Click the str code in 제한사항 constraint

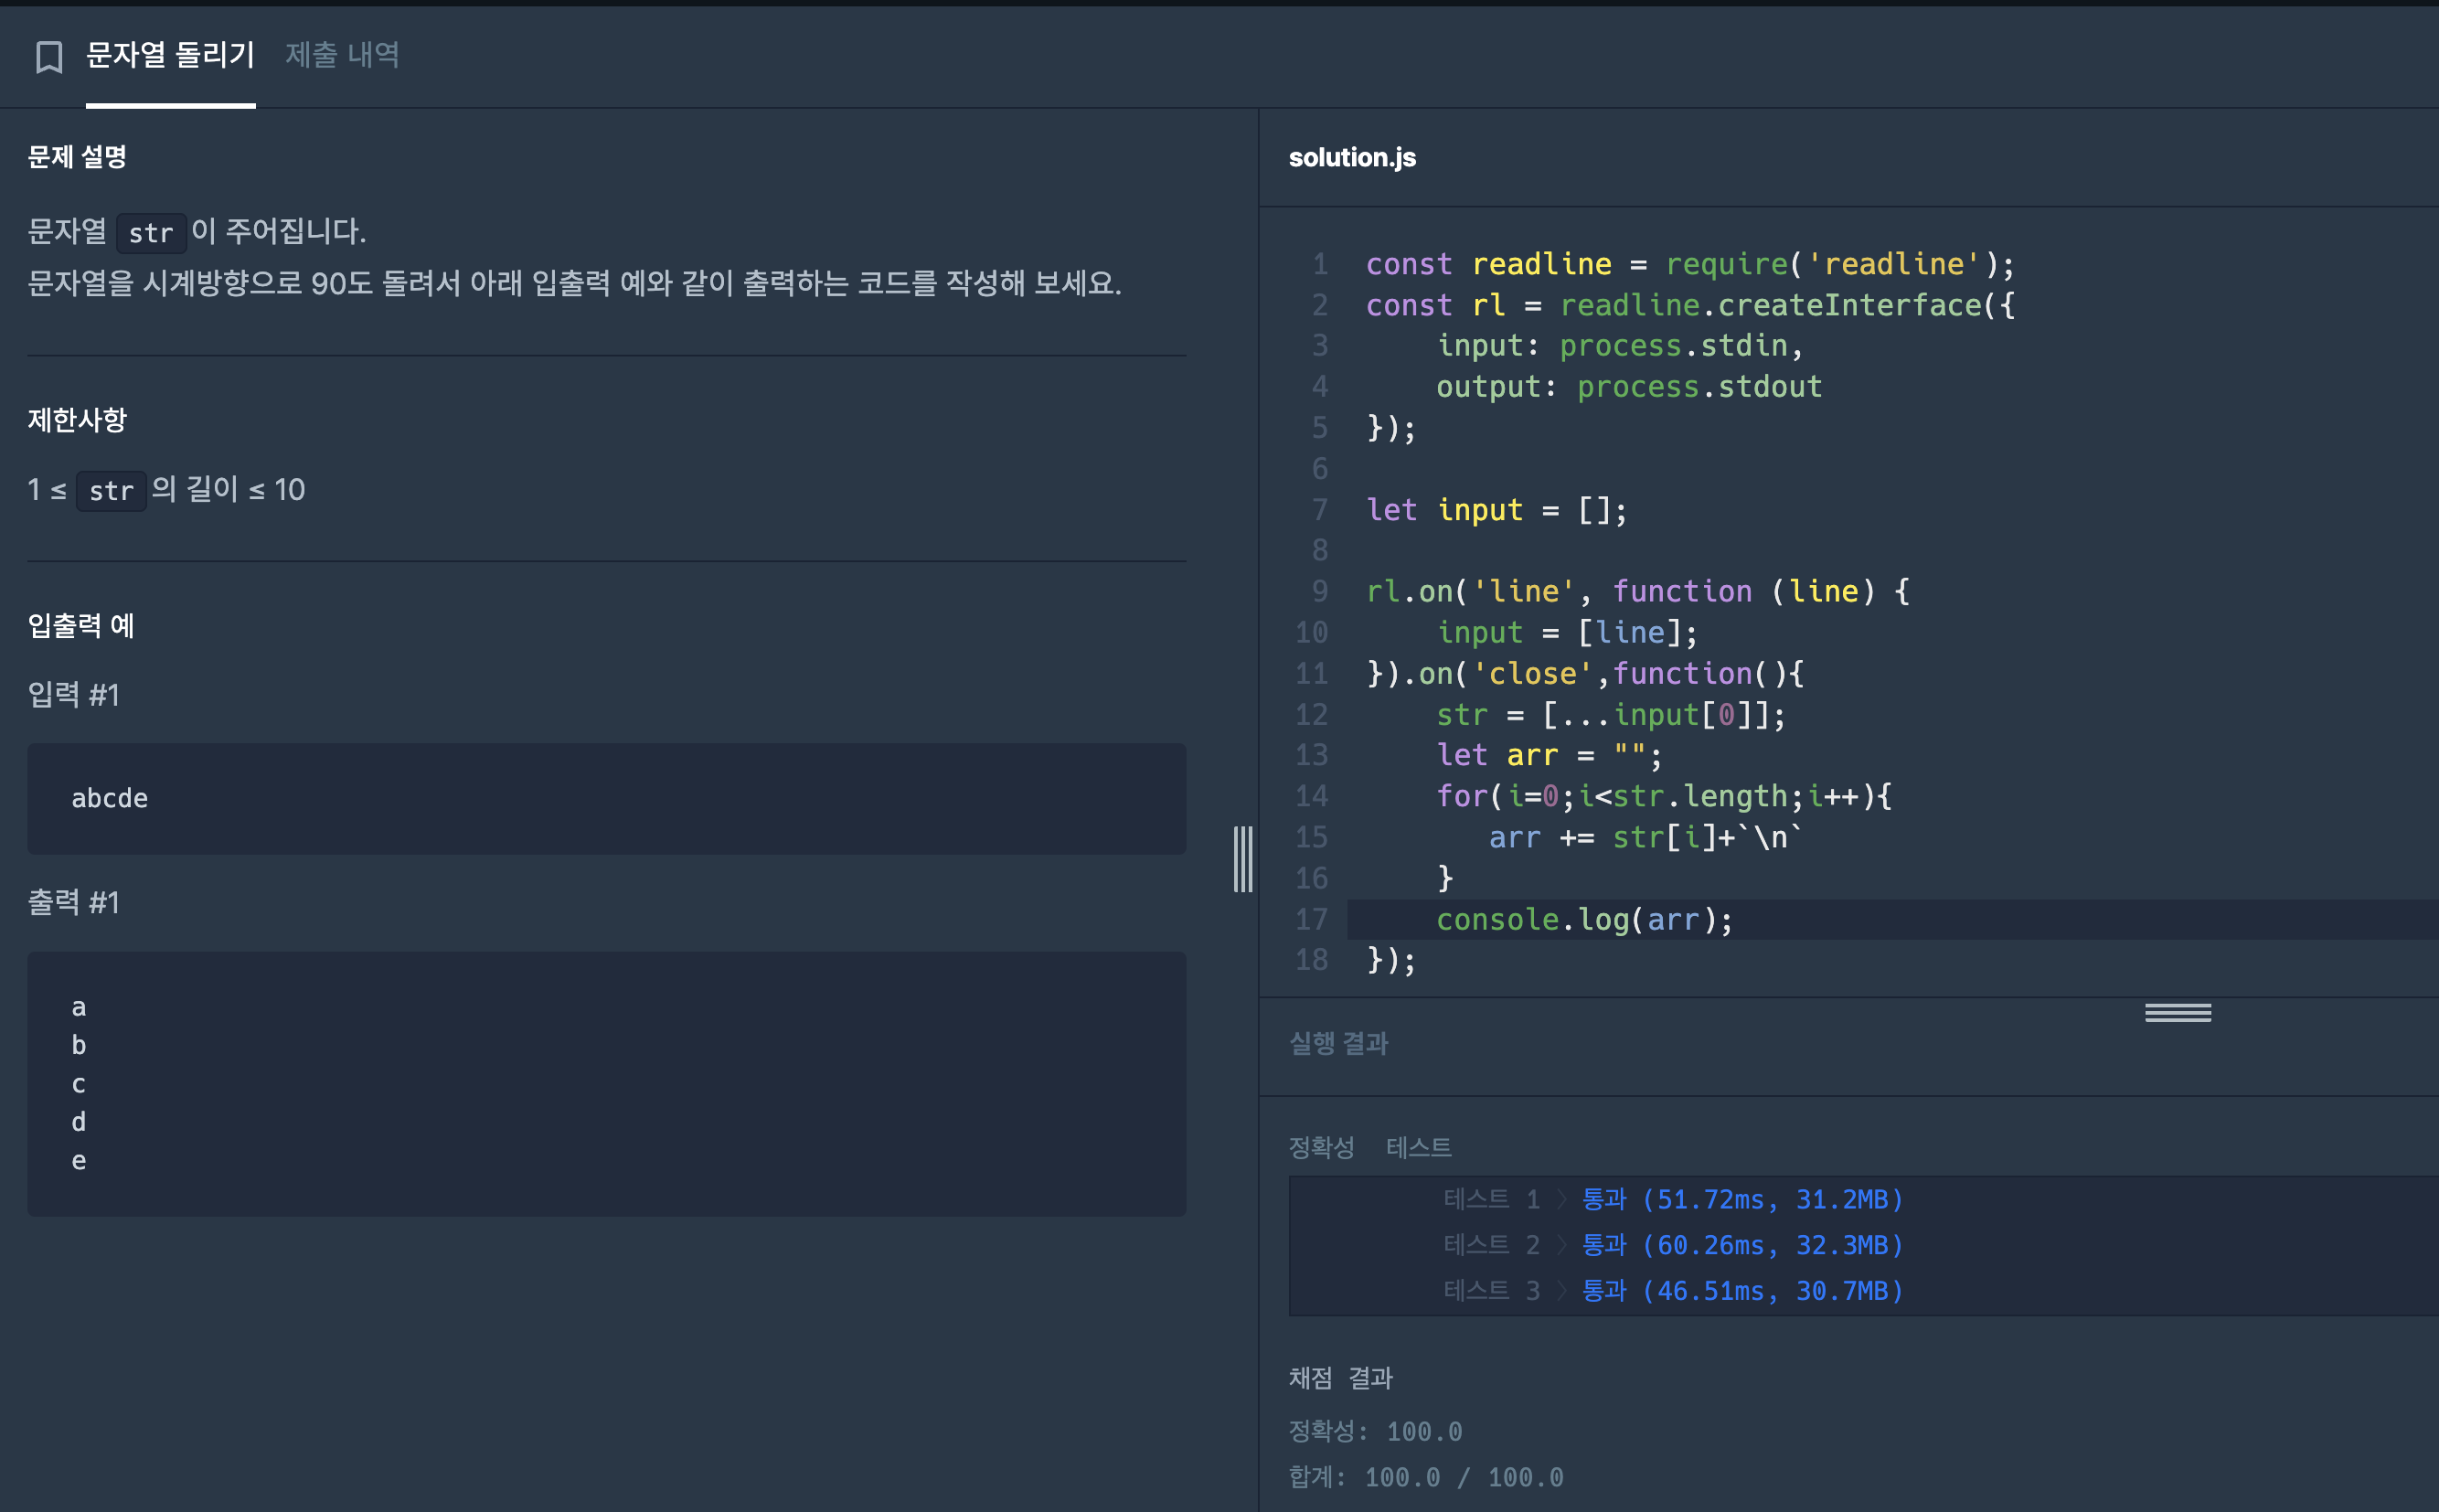[x=111, y=491]
